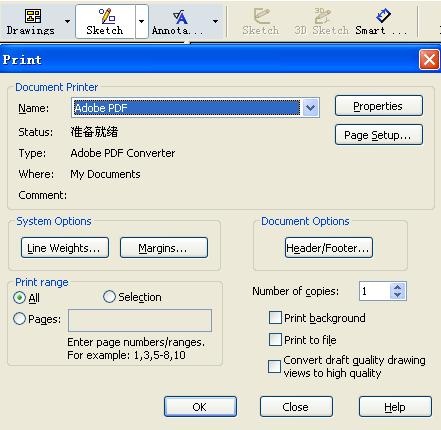Activate the Smart Dimension icon
441x430 pixels.
tap(383, 15)
